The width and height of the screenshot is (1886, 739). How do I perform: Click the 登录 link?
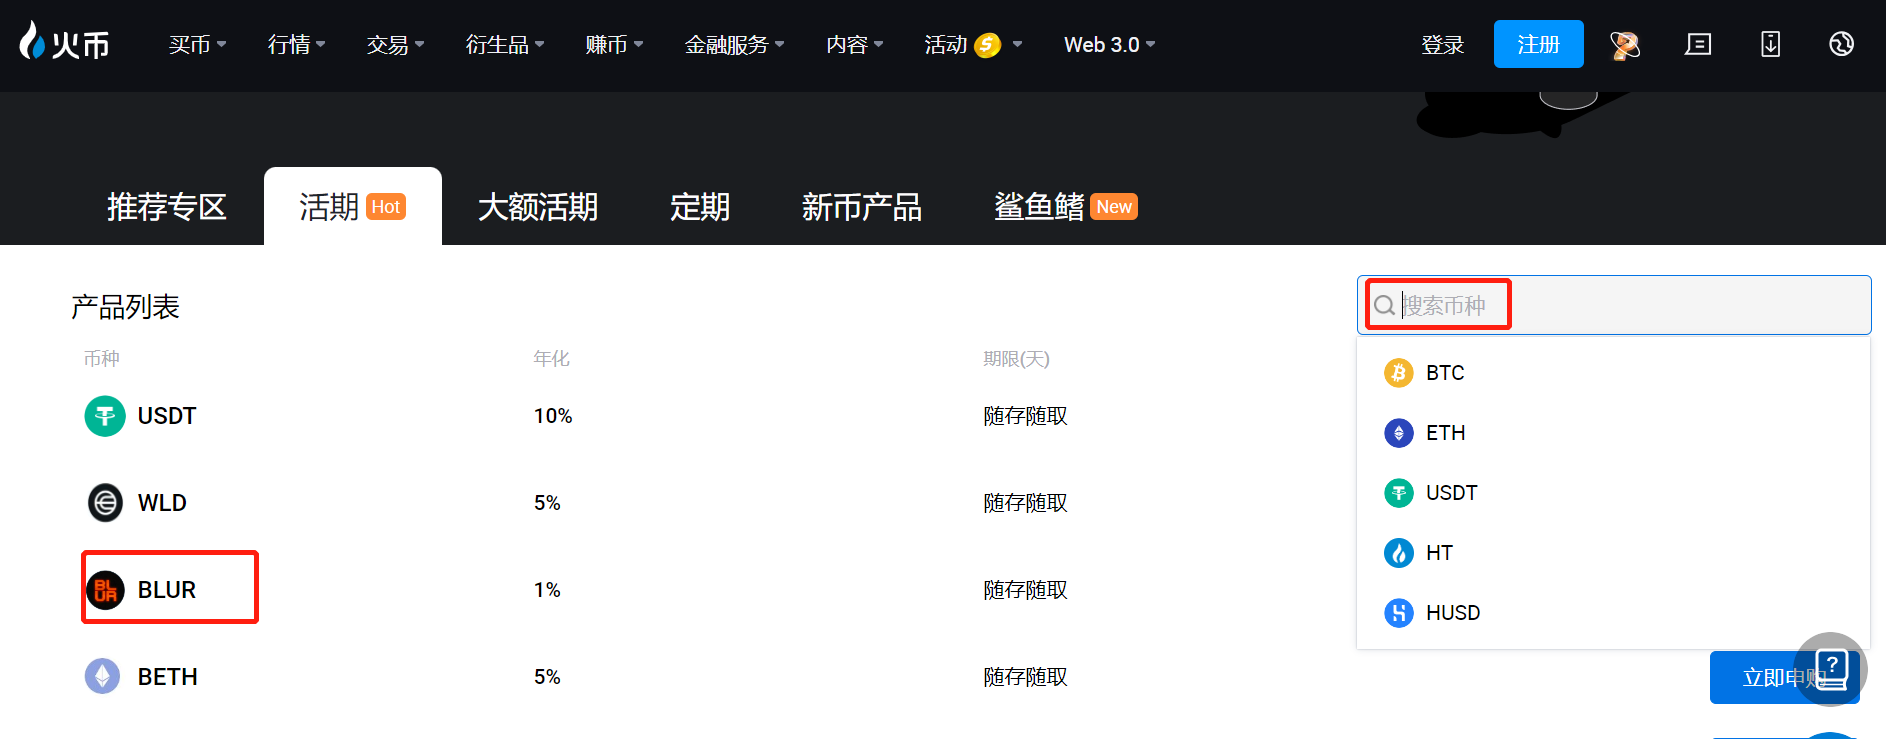(x=1442, y=45)
